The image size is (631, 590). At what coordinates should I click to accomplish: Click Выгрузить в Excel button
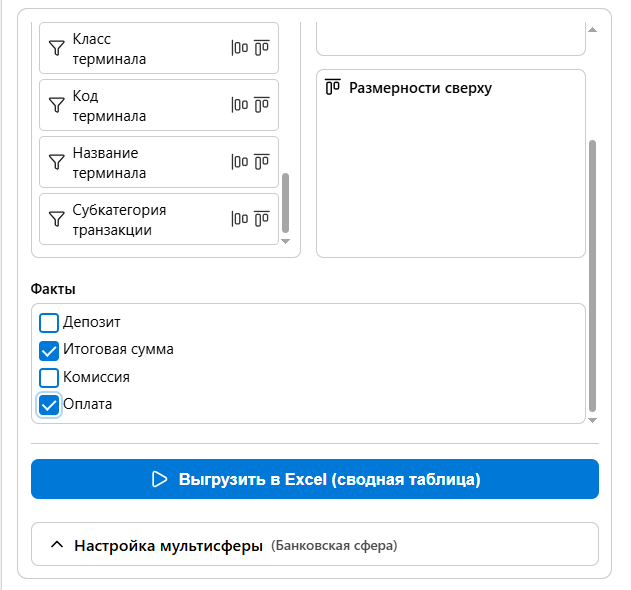tap(315, 479)
